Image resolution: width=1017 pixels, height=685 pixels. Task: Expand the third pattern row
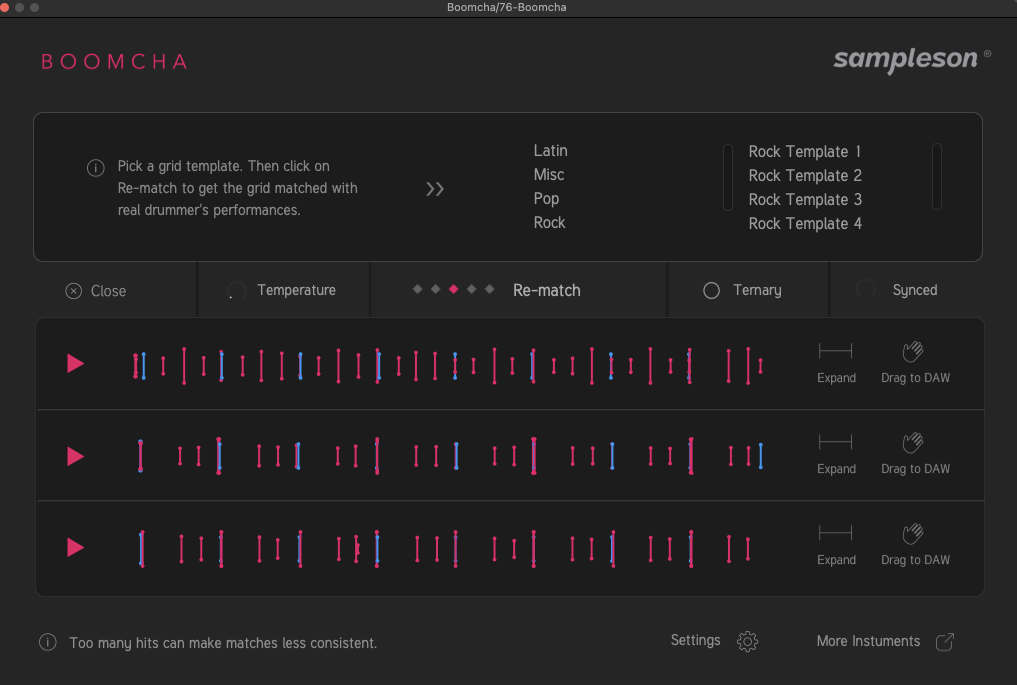pos(835,534)
